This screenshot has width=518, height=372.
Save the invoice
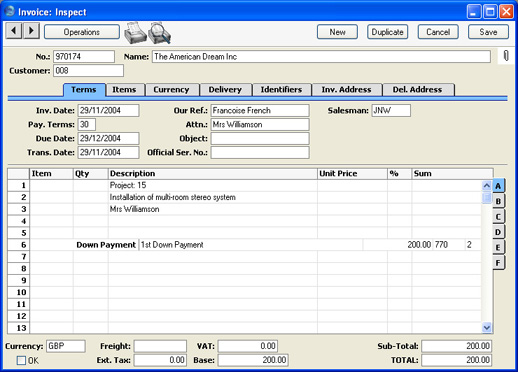click(488, 32)
